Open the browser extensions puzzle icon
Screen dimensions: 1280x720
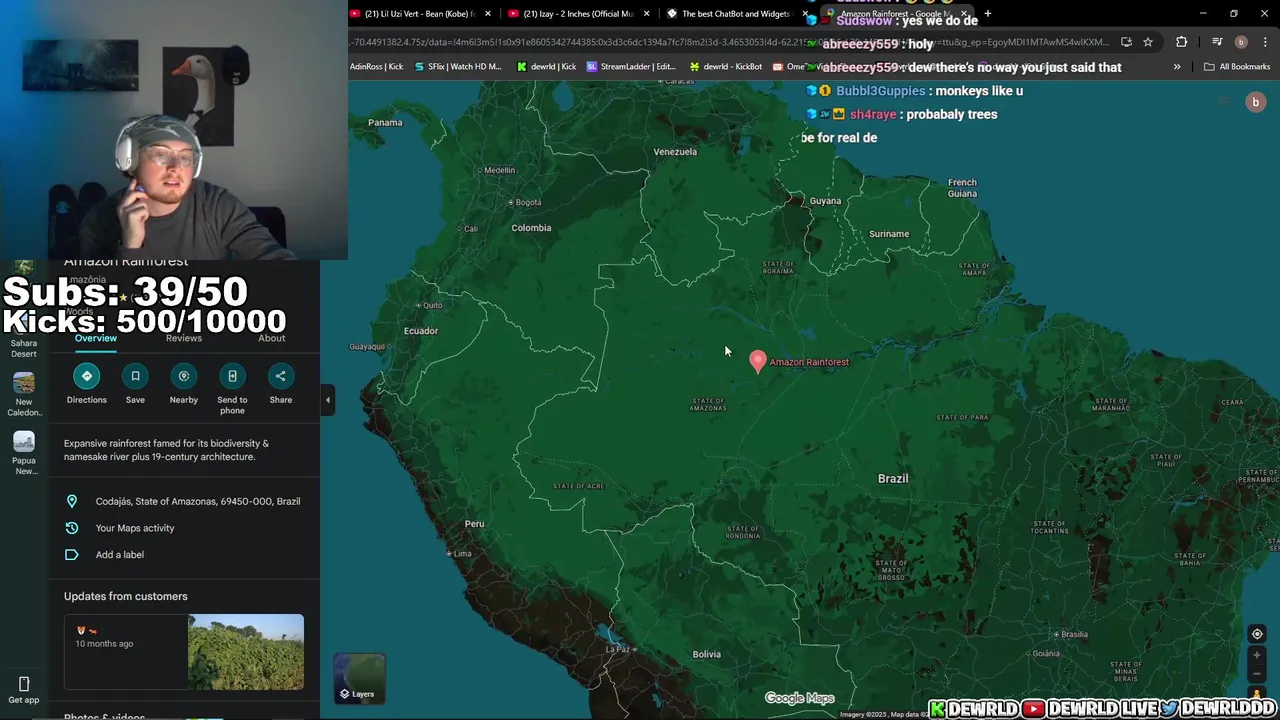click(1182, 42)
